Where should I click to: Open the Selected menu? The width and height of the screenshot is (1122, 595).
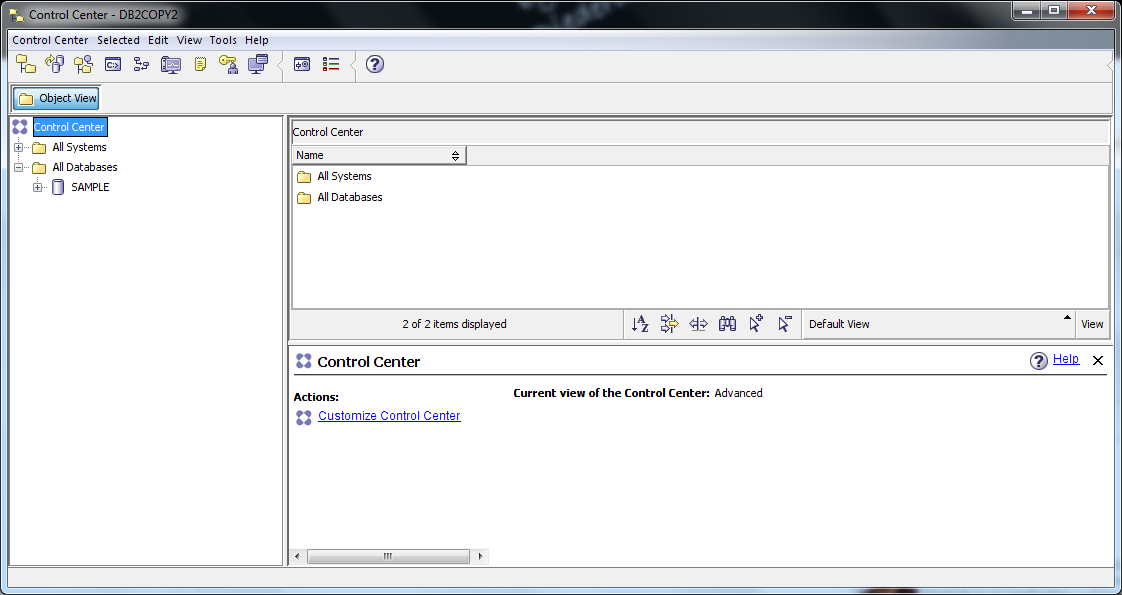pos(118,40)
